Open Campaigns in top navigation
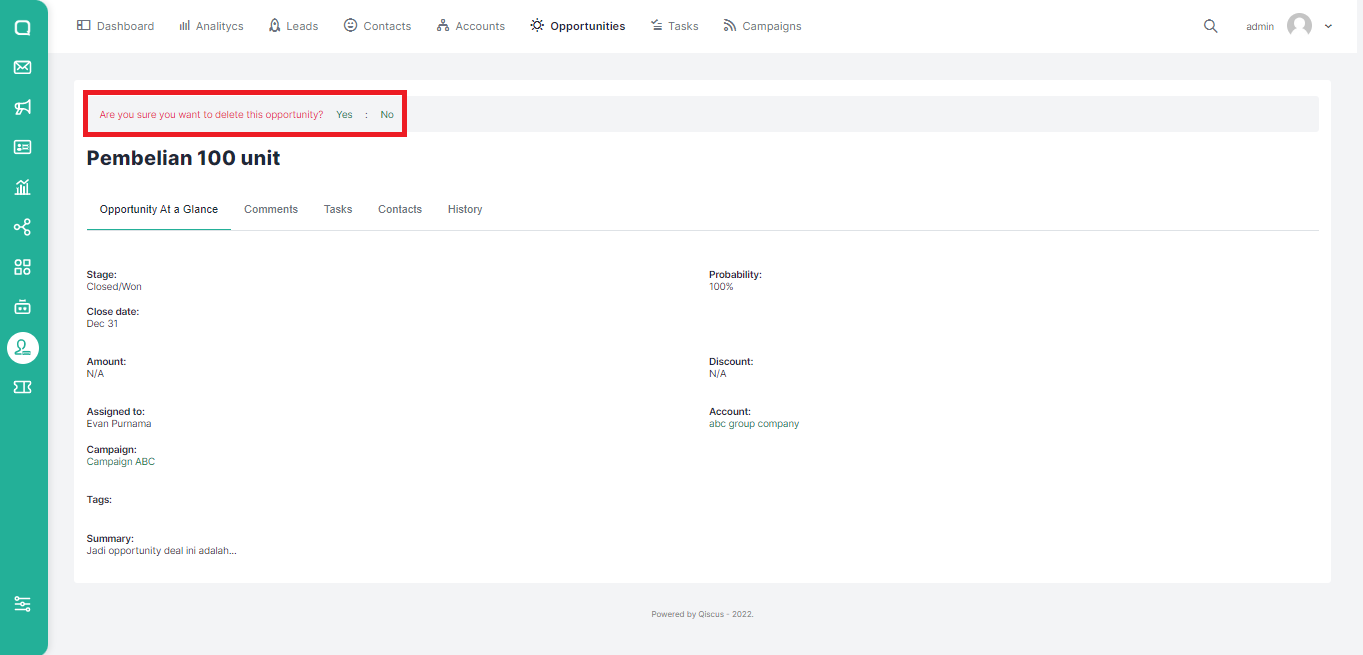This screenshot has width=1363, height=655. [x=762, y=26]
